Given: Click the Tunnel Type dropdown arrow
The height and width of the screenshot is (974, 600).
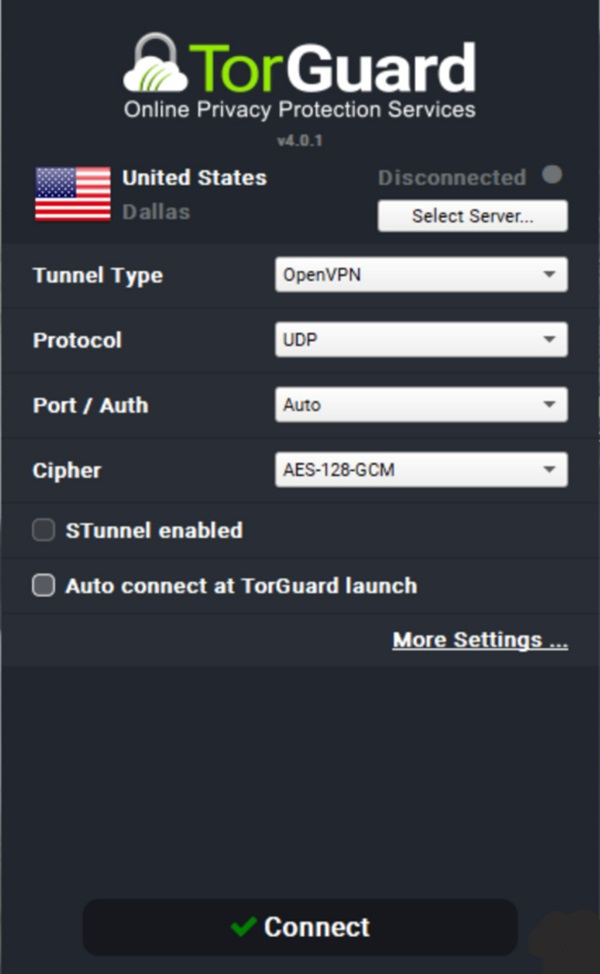Looking at the screenshot, I should click(549, 275).
